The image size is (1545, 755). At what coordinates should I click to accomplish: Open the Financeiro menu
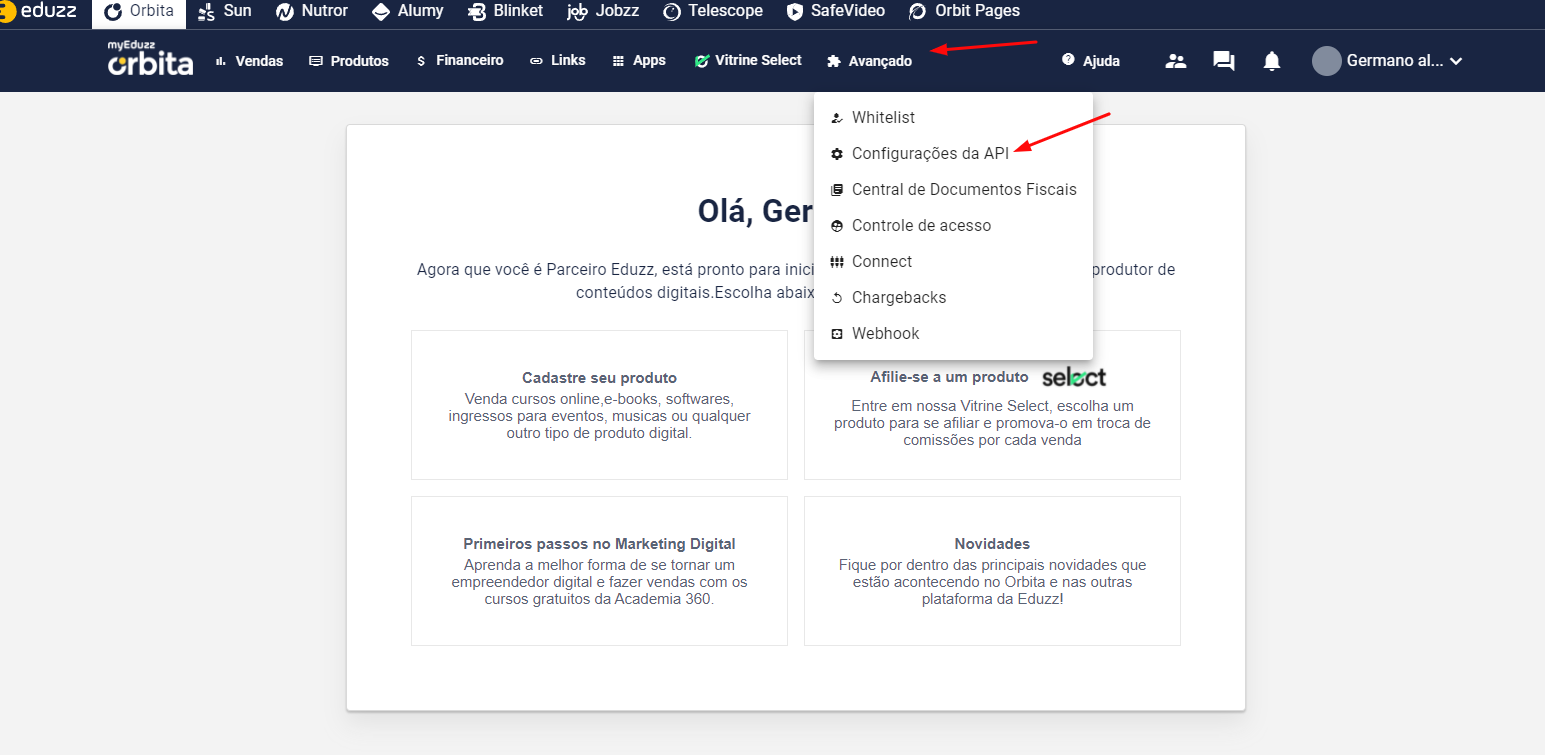tap(459, 61)
